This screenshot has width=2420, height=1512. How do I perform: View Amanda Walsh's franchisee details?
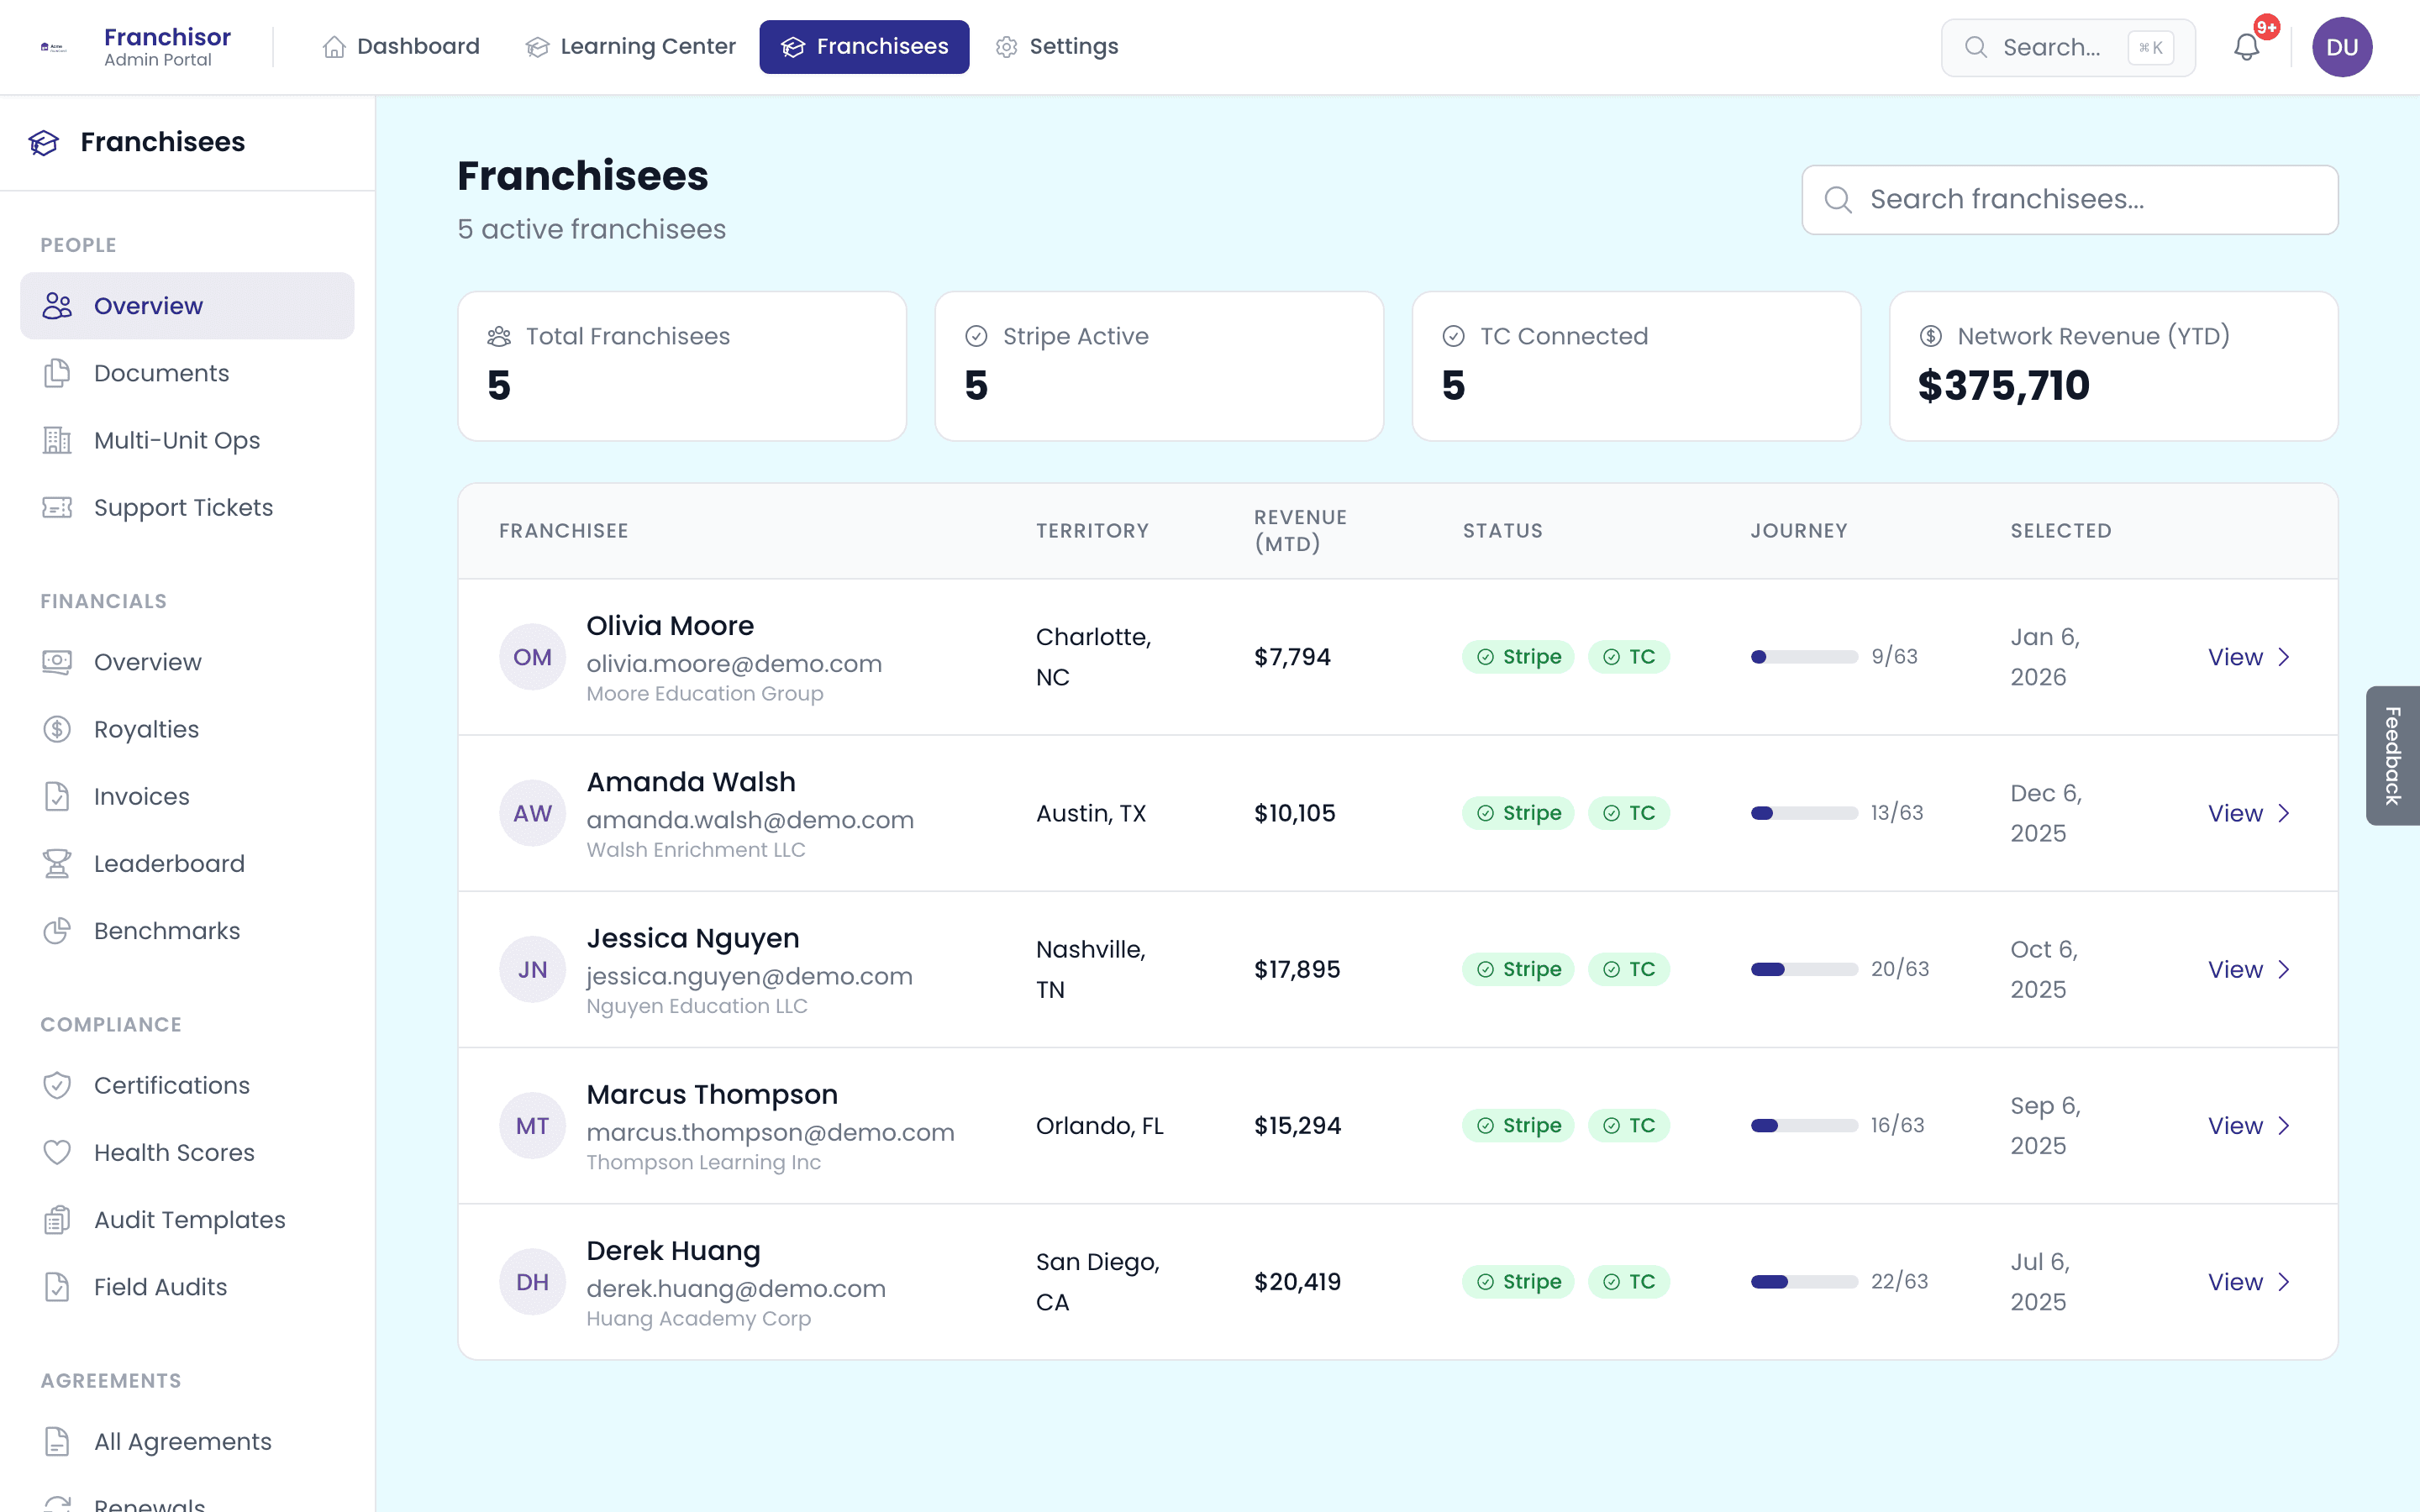[2248, 813]
